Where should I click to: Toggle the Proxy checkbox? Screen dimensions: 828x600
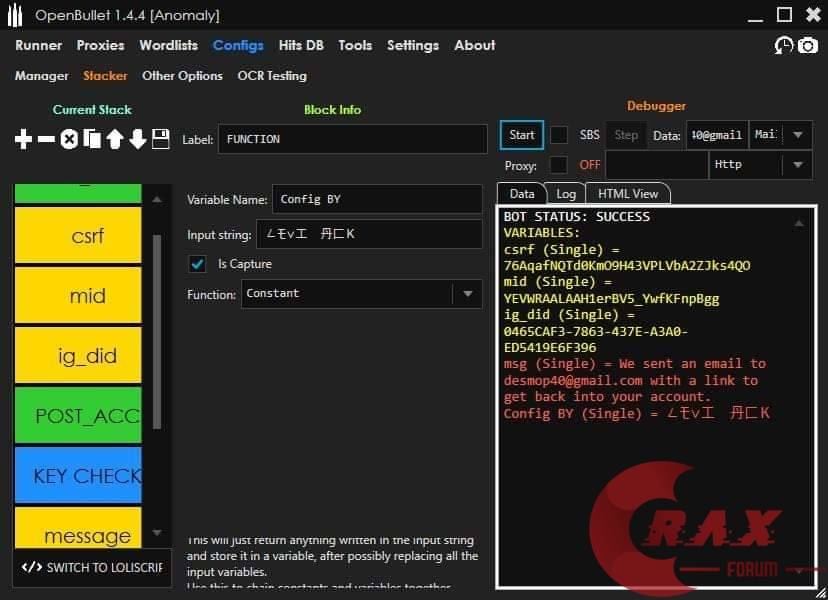click(x=559, y=165)
